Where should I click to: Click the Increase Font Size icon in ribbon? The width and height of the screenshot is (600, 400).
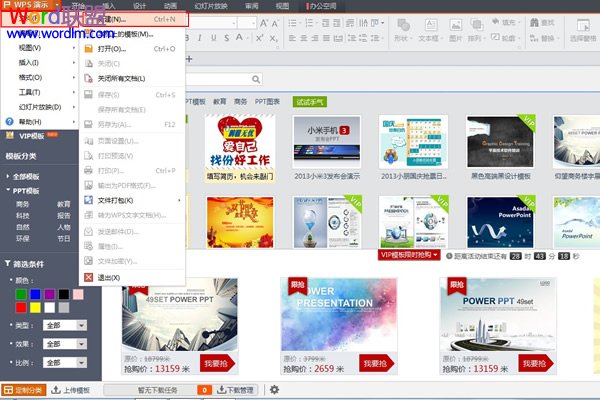coord(264,23)
